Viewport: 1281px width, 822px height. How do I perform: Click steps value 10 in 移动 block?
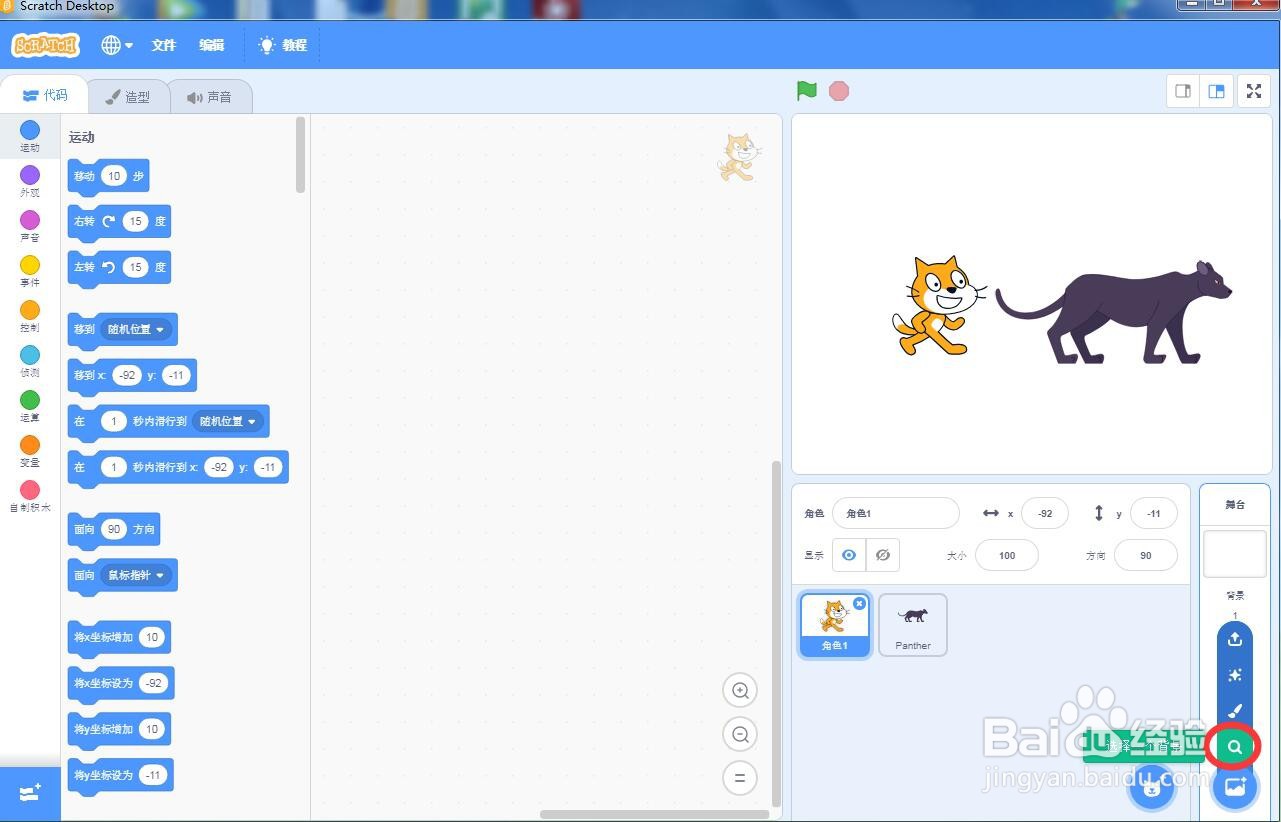pos(114,176)
